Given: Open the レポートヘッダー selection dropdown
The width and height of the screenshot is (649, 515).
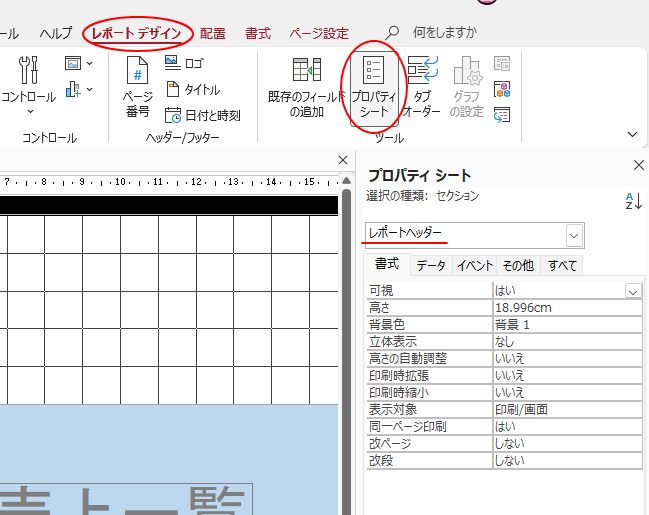Looking at the screenshot, I should pos(574,236).
